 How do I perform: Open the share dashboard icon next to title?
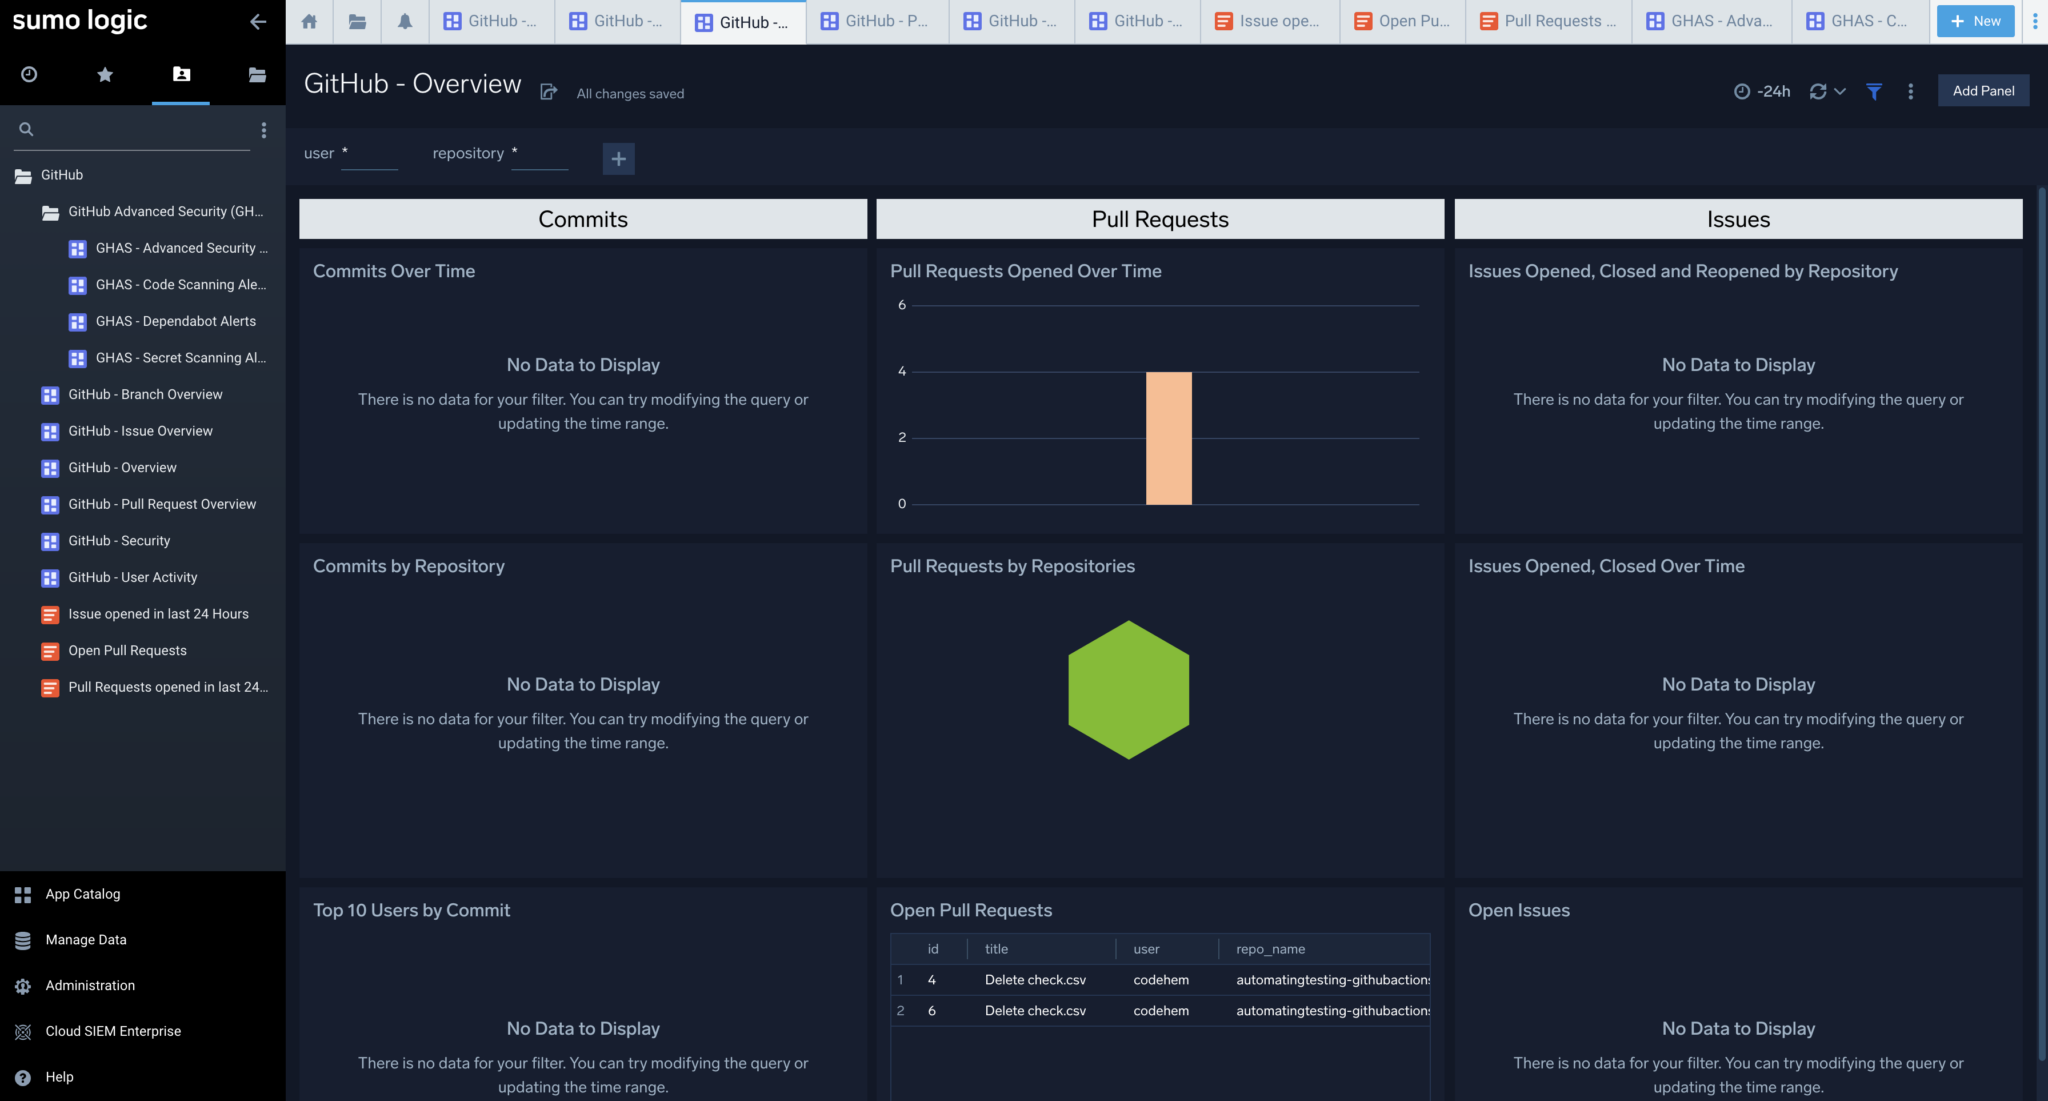(548, 90)
